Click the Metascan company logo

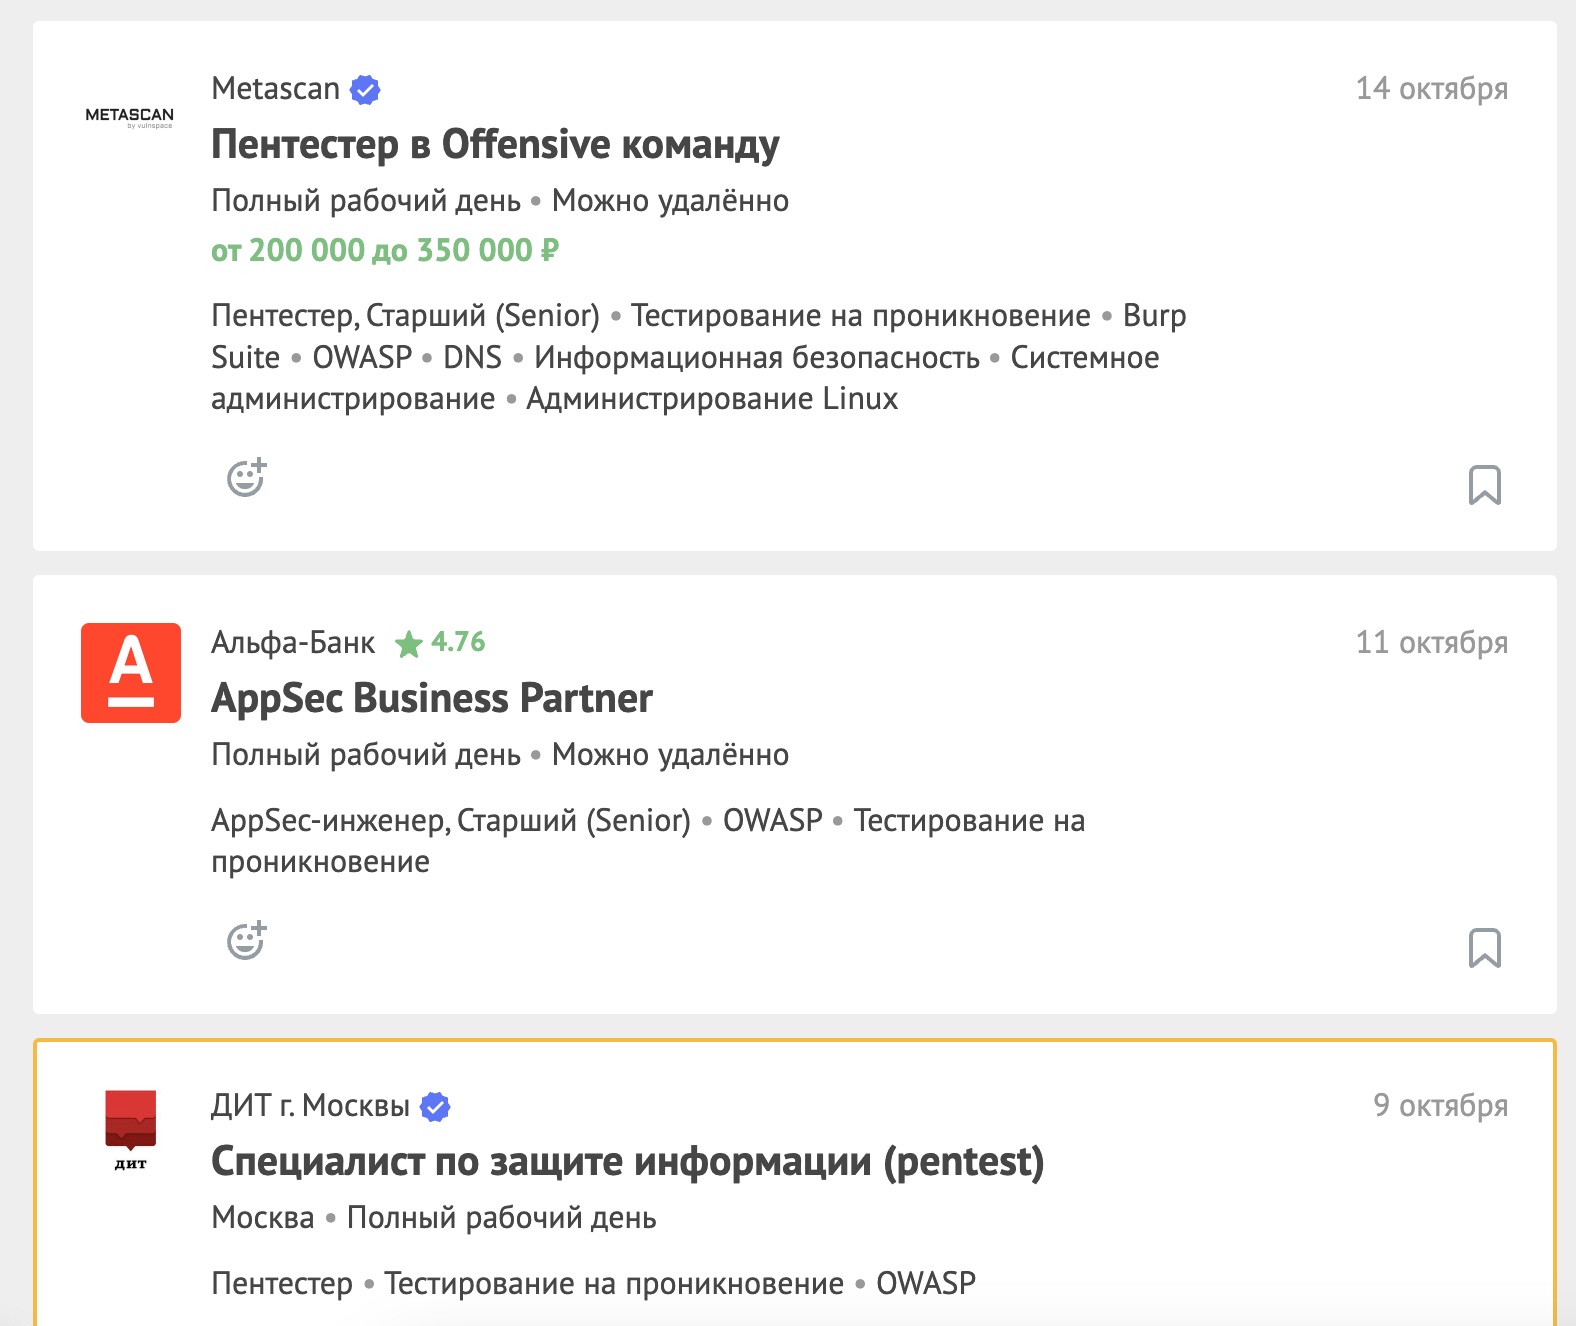tap(130, 117)
